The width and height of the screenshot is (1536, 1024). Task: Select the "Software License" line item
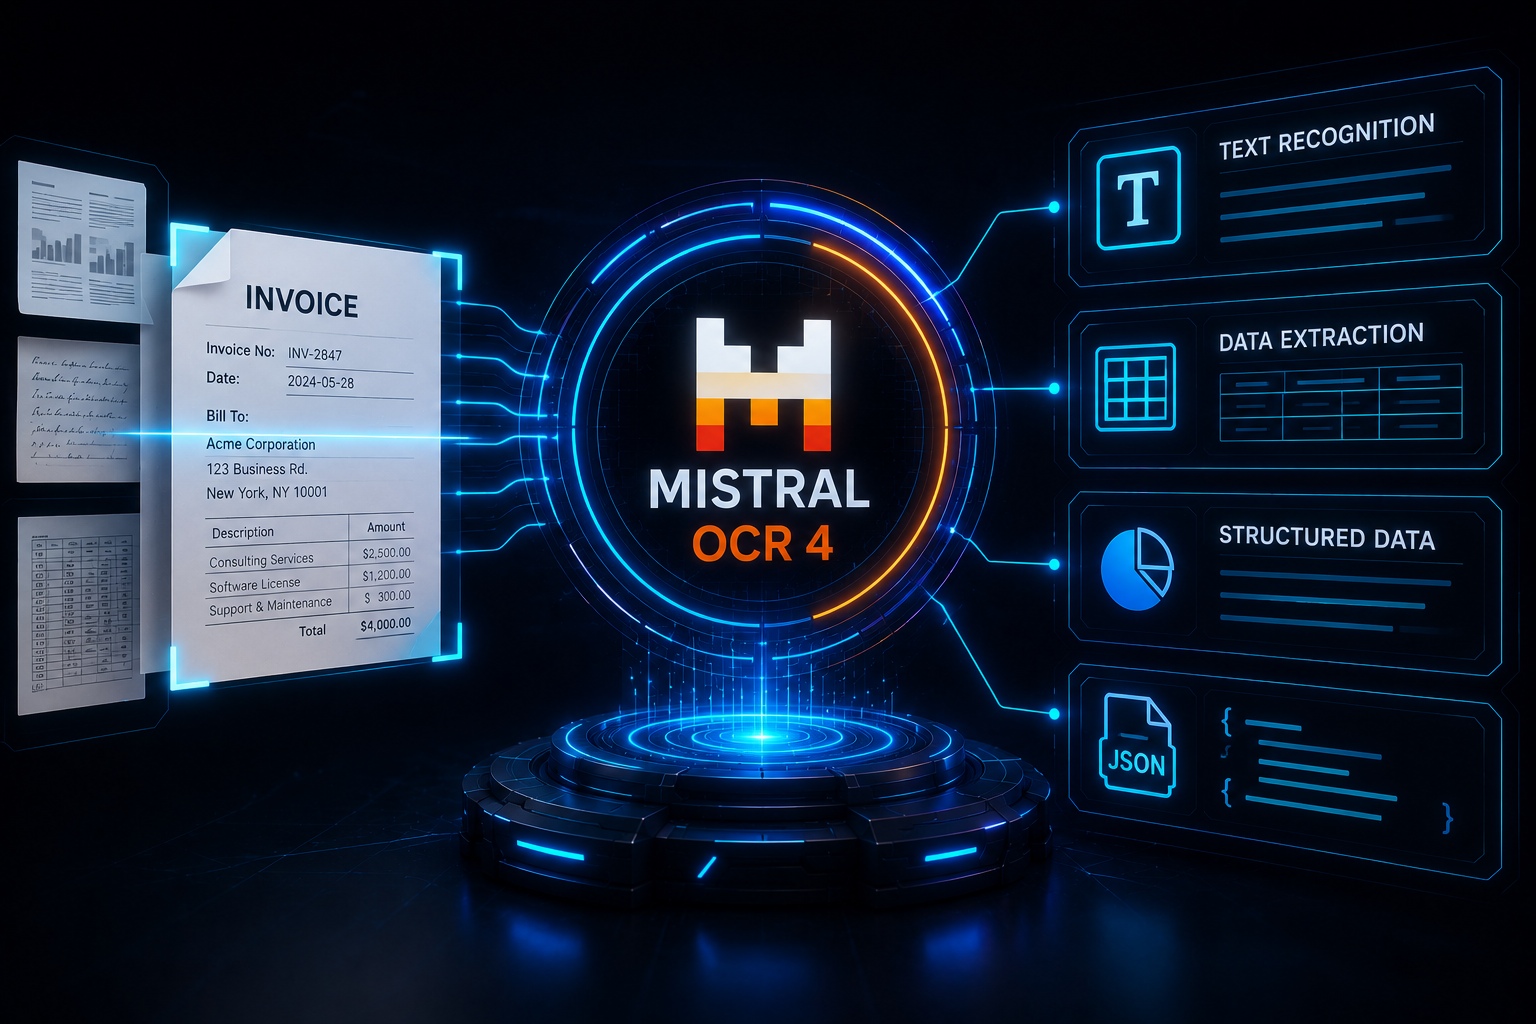(255, 585)
